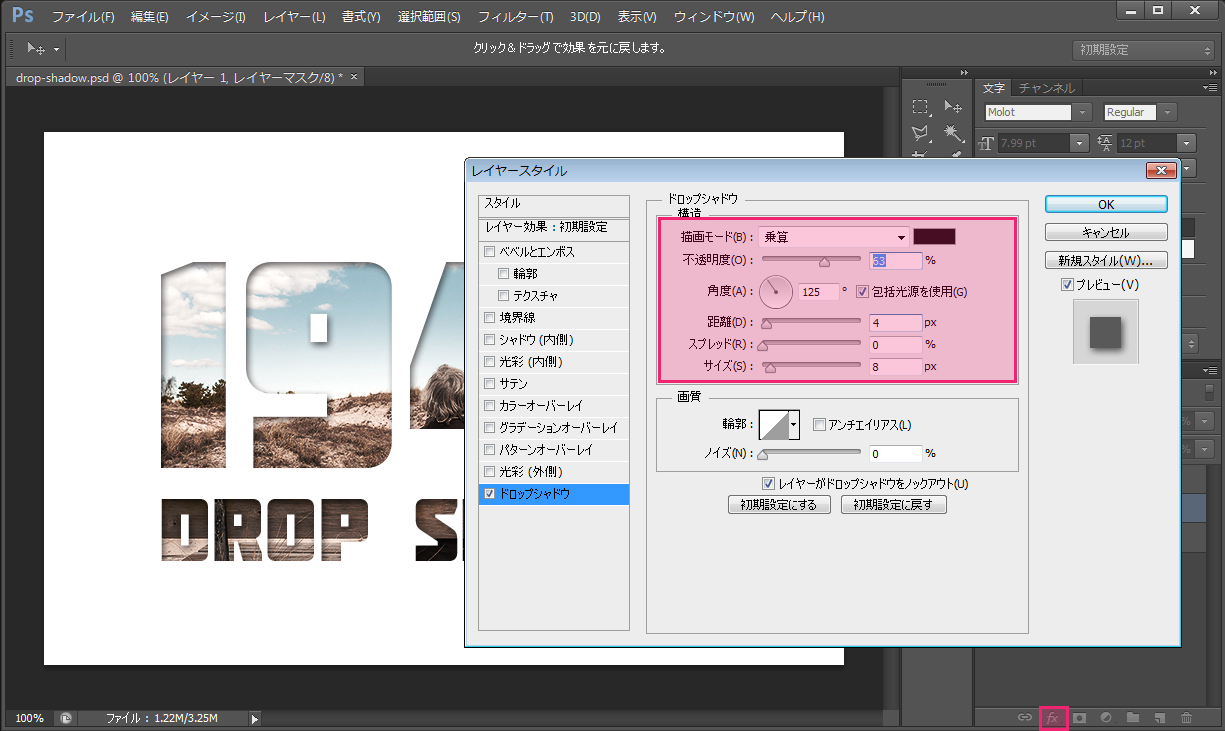Viewport: 1225px width, 731px height.
Task: Confirm layer style with OK button
Action: 1105,203
